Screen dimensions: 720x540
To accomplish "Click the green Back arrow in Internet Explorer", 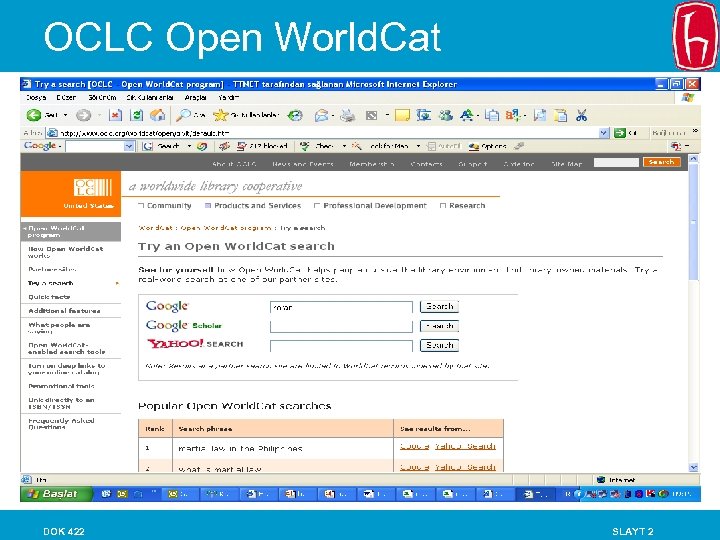I will point(34,115).
